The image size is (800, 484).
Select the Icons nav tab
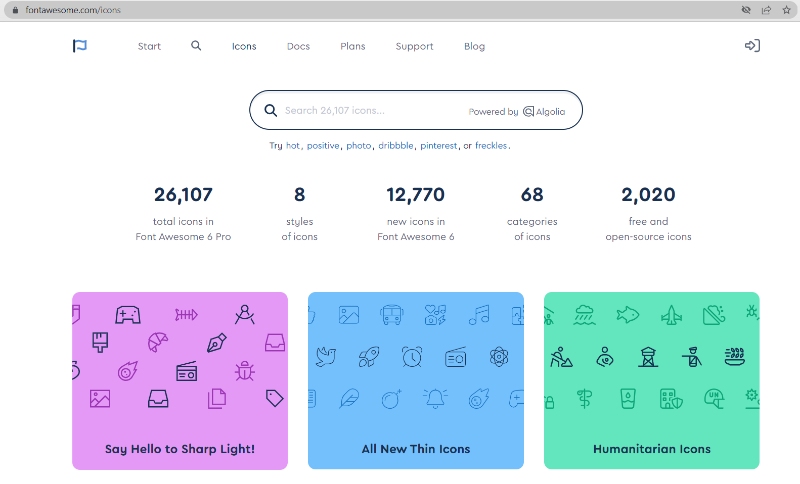pyautogui.click(x=244, y=46)
